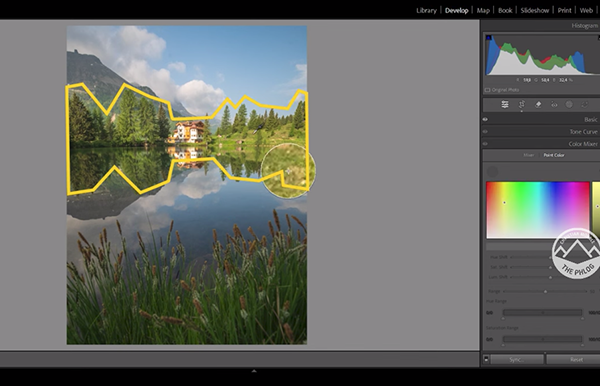Expand the Tone Curve panel header
This screenshot has width=600, height=386.
point(541,132)
